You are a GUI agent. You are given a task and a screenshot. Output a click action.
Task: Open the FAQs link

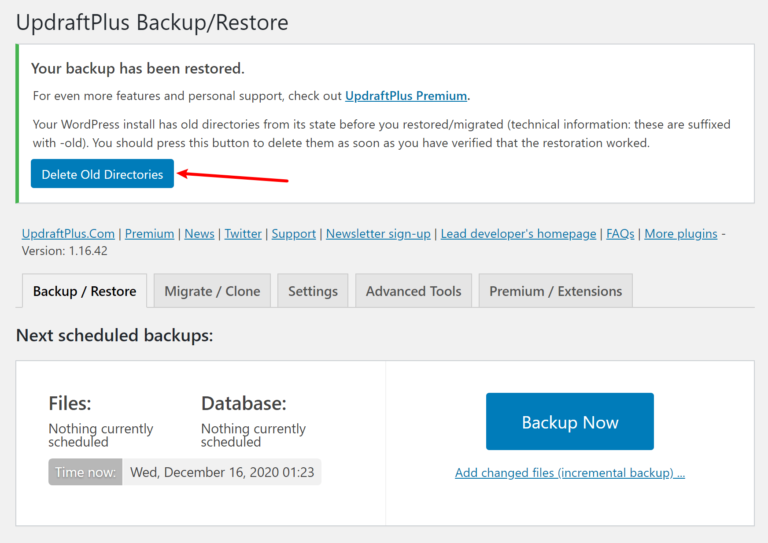(x=620, y=233)
